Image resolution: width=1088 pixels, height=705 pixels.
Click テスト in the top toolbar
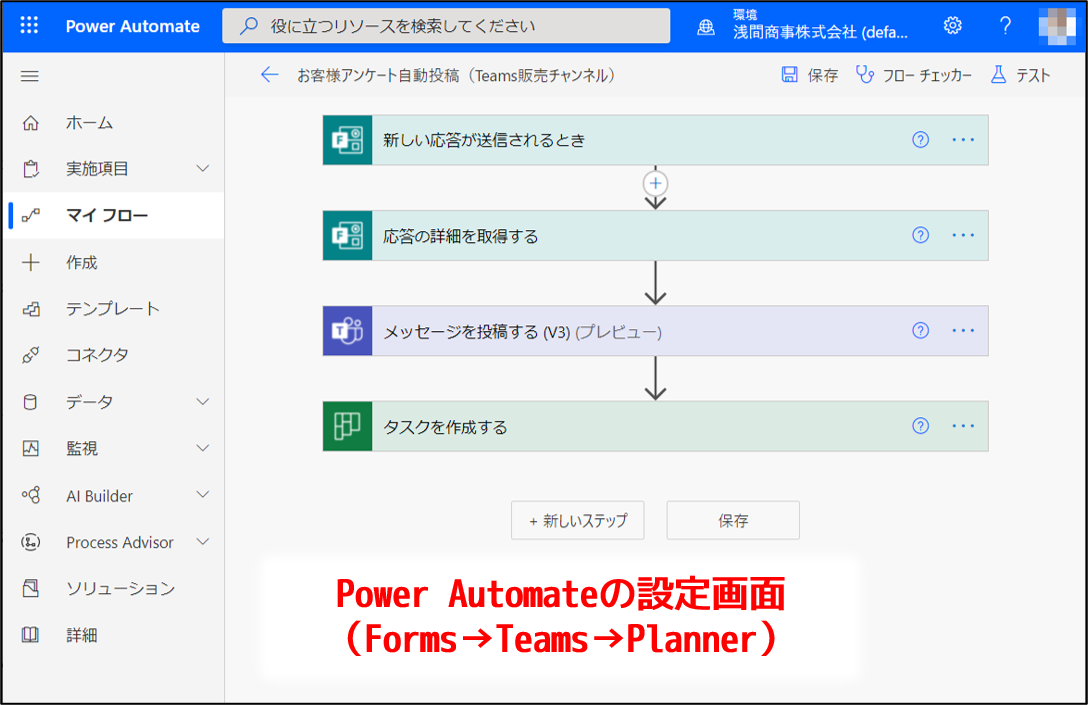click(1021, 75)
